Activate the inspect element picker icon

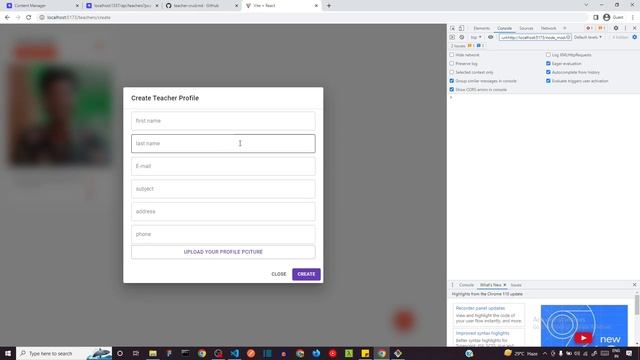pos(452,28)
